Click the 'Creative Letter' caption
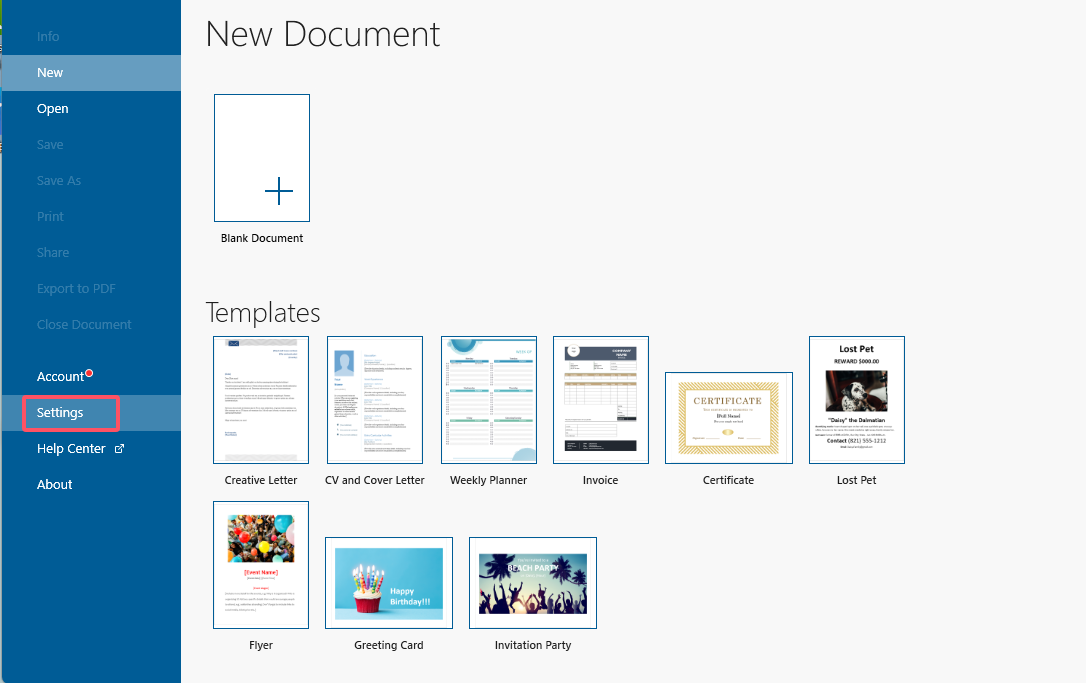Screen dimensions: 1086x683 coord(261,480)
